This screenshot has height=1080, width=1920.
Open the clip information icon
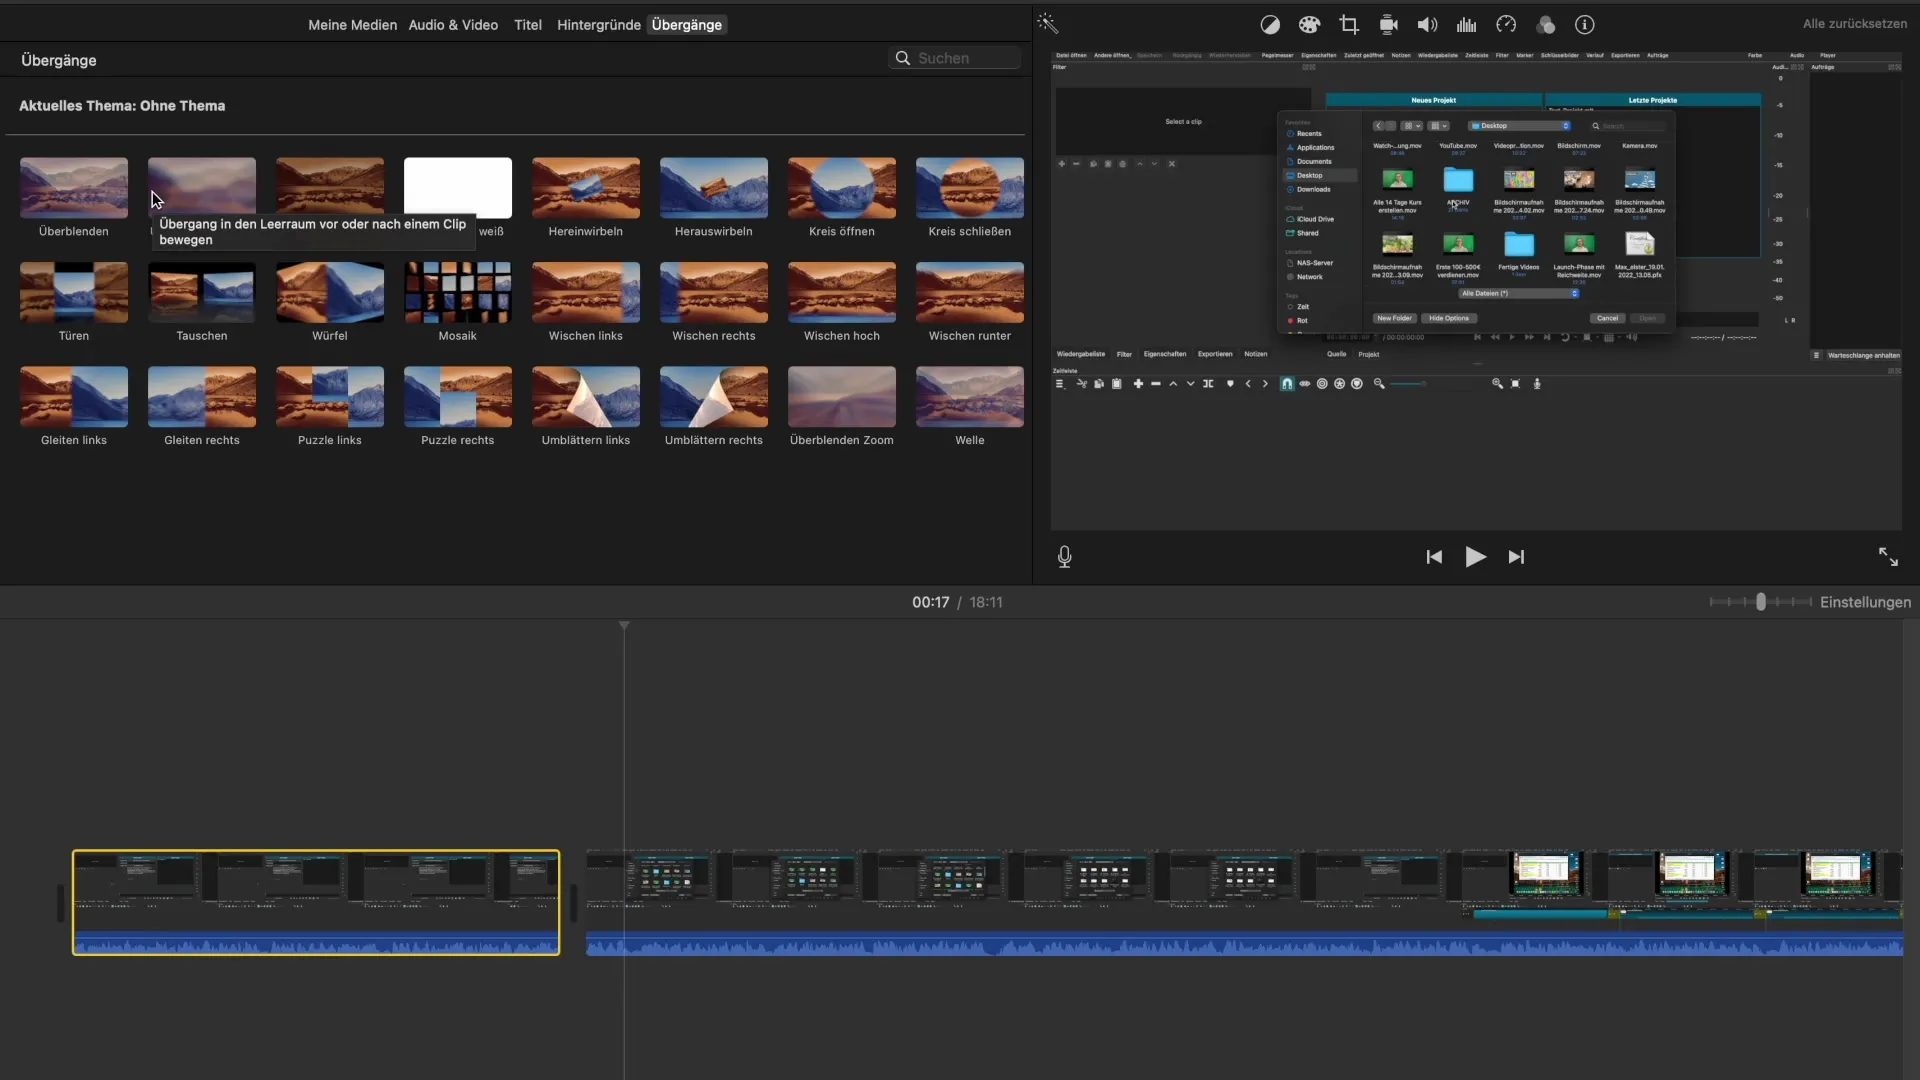coord(1585,25)
